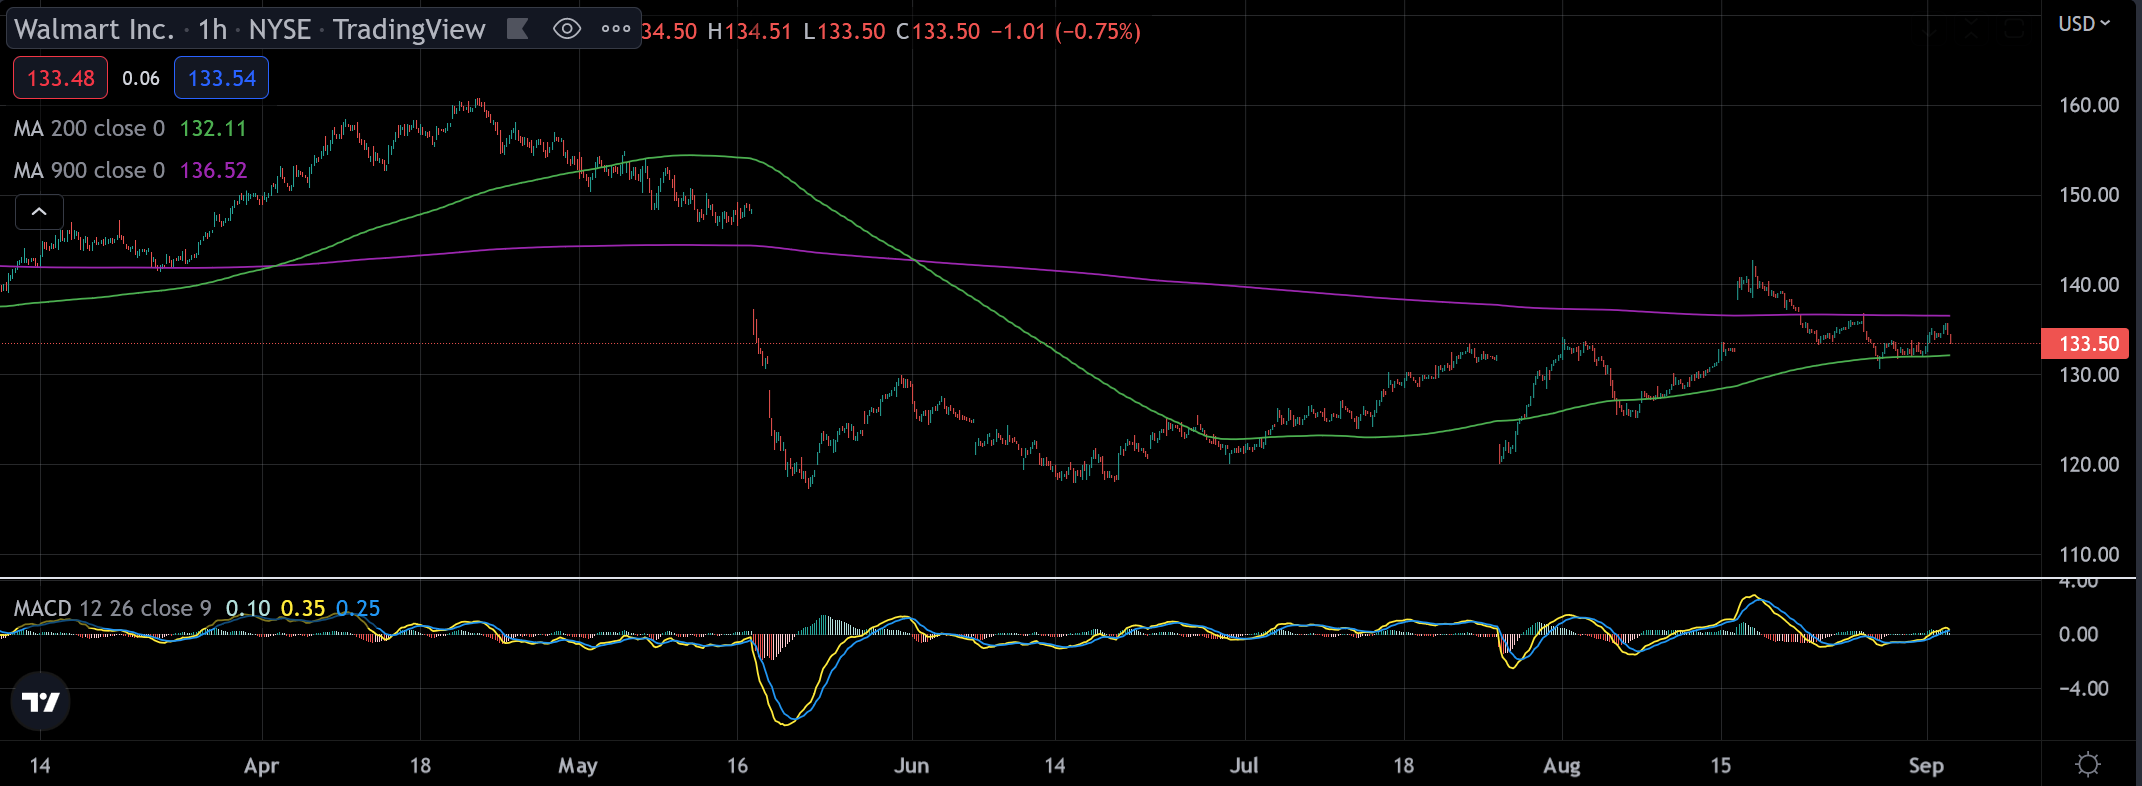The image size is (2142, 786).
Task: Click the yellow MACD value 0.35
Action: click(x=303, y=608)
